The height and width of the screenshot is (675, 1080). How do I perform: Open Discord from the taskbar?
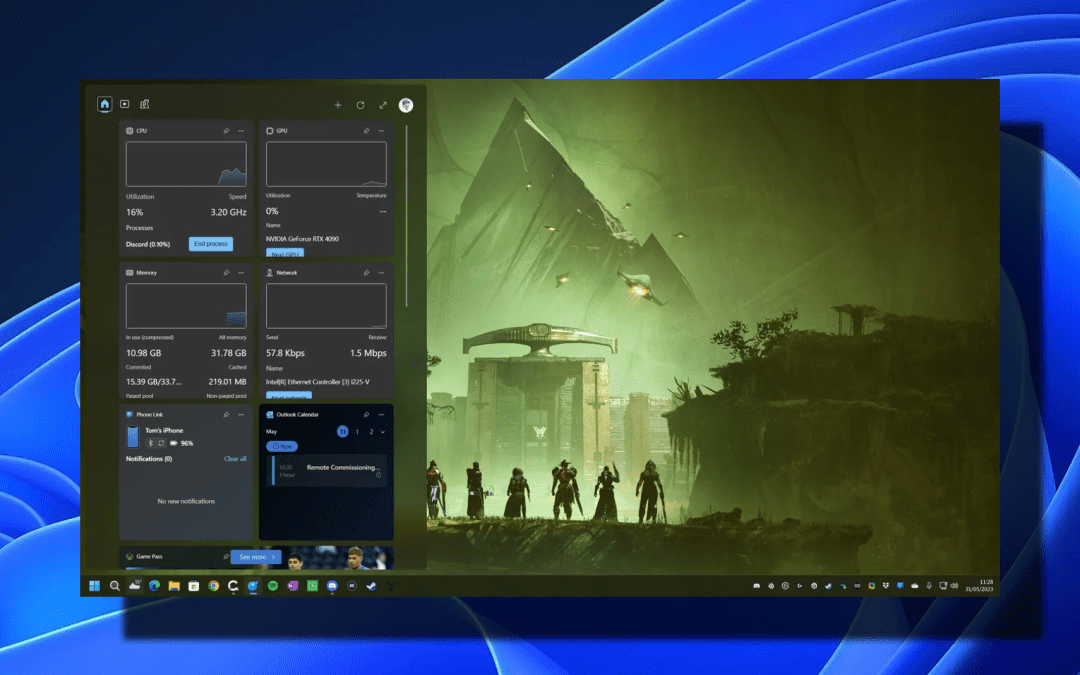coord(332,586)
